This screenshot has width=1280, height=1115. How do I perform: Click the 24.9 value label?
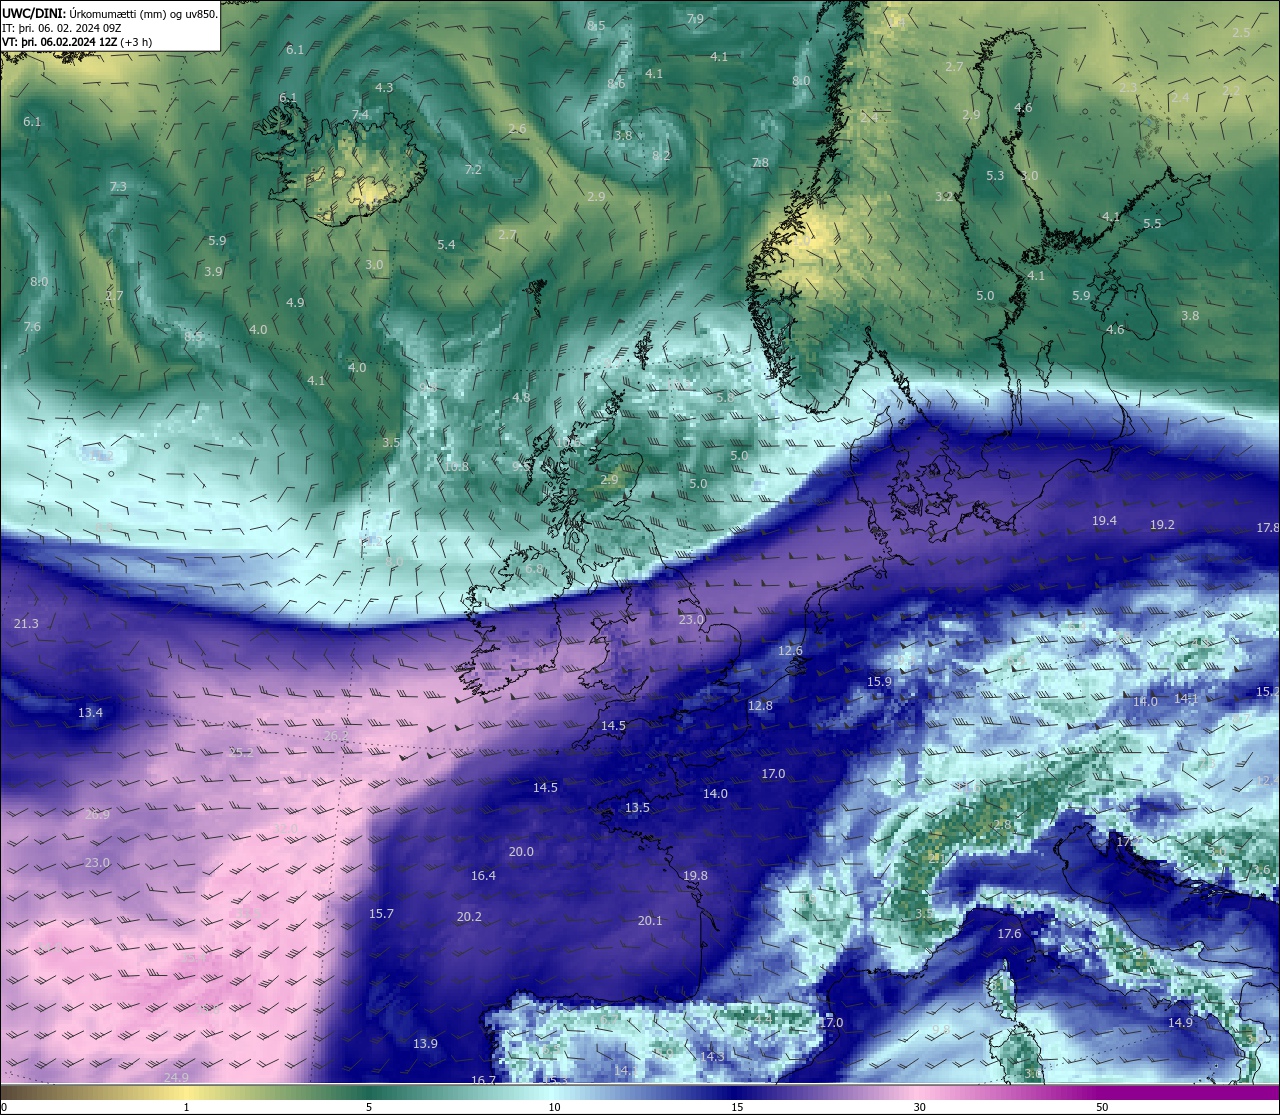click(176, 1077)
